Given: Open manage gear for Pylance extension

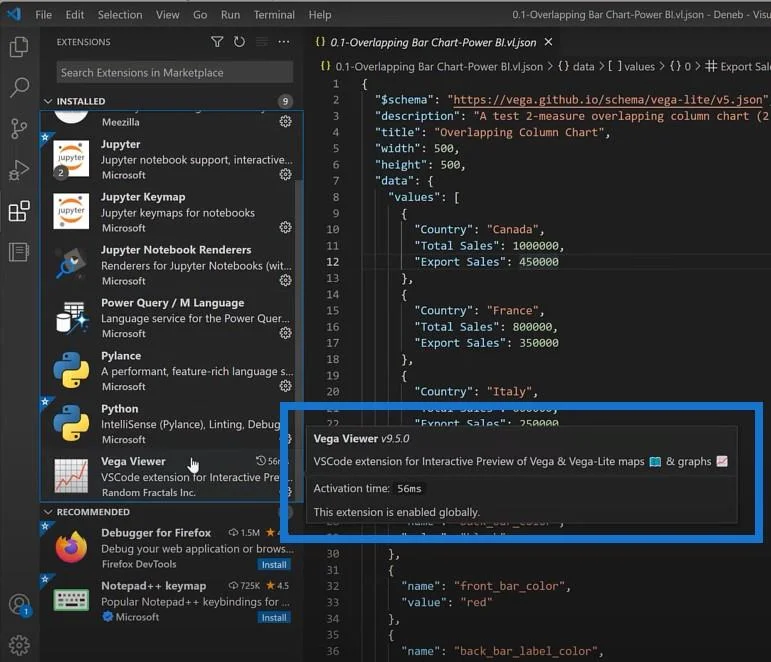Looking at the screenshot, I should click(285, 386).
